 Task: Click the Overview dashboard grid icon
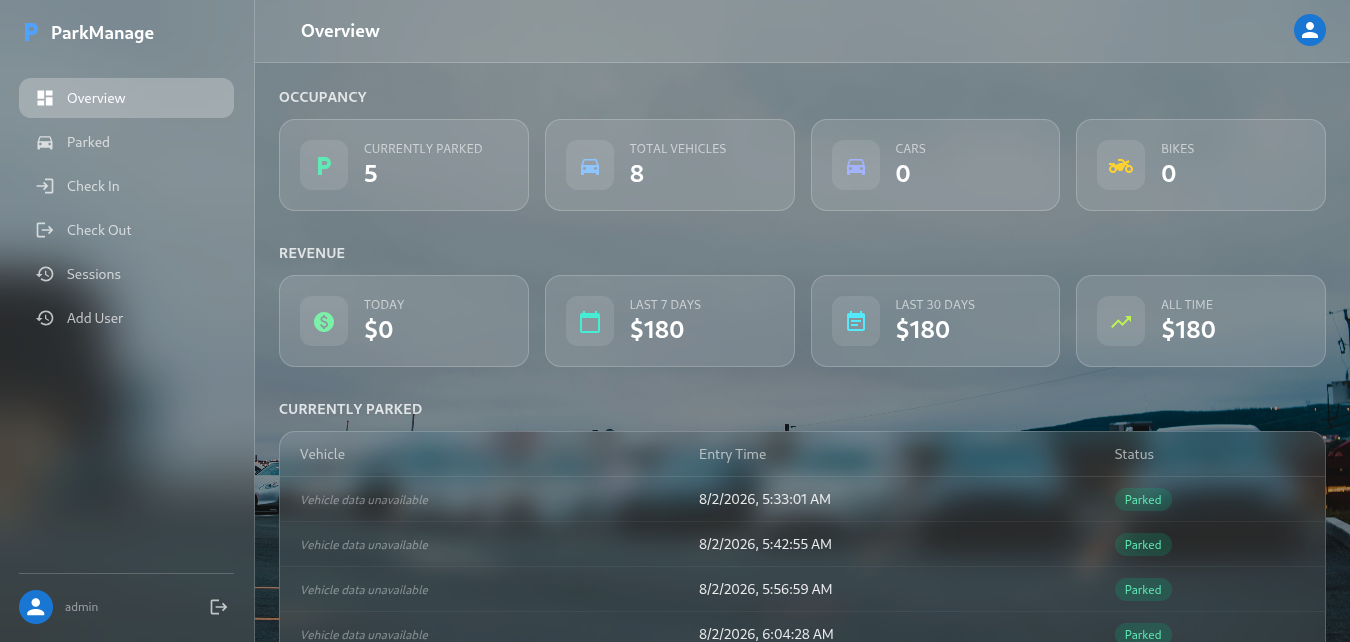click(x=45, y=98)
